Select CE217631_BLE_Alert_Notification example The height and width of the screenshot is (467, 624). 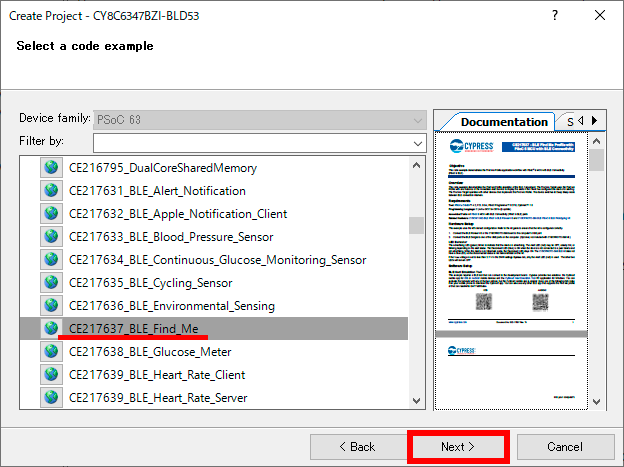pos(157,191)
